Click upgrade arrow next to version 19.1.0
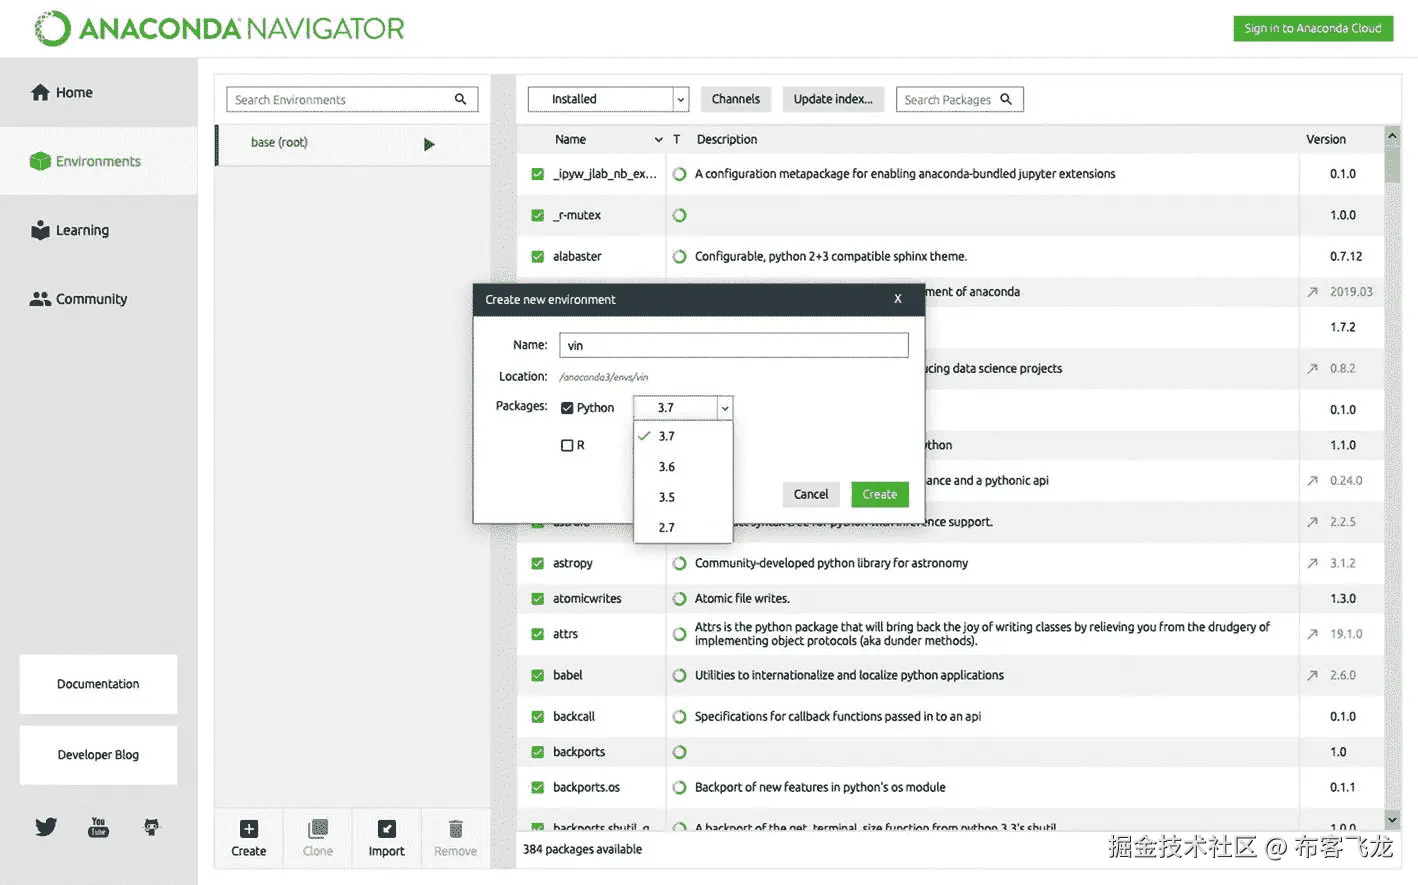Screen dimensions: 1418x885 (1312, 634)
